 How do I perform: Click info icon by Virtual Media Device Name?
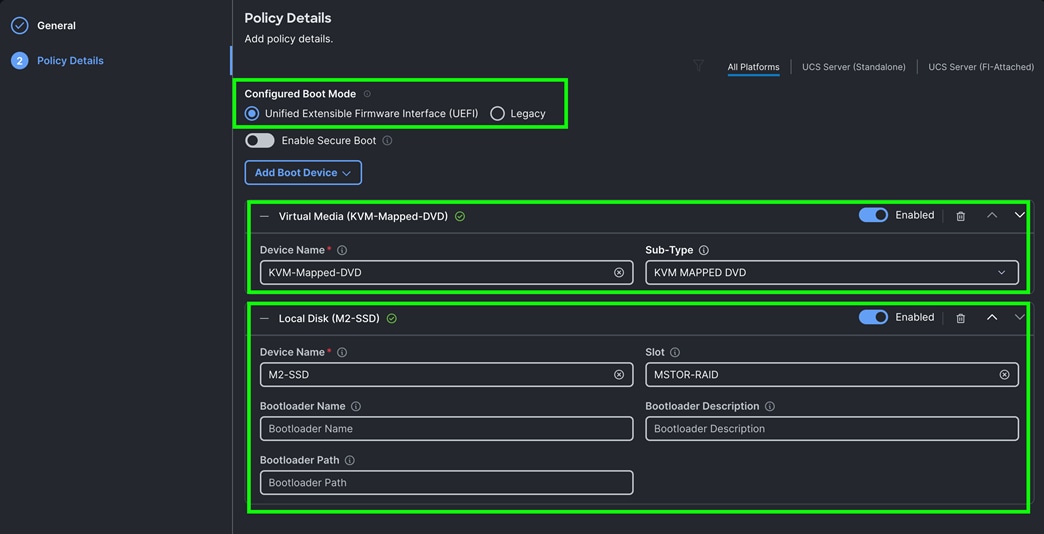point(342,250)
